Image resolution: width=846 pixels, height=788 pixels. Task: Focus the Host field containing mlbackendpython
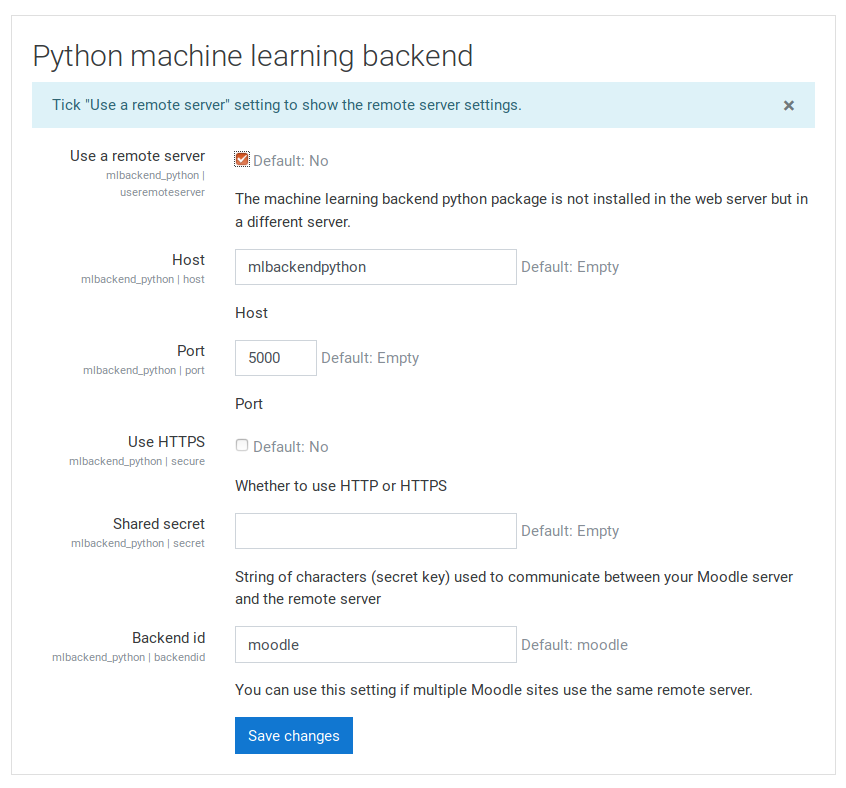point(376,267)
